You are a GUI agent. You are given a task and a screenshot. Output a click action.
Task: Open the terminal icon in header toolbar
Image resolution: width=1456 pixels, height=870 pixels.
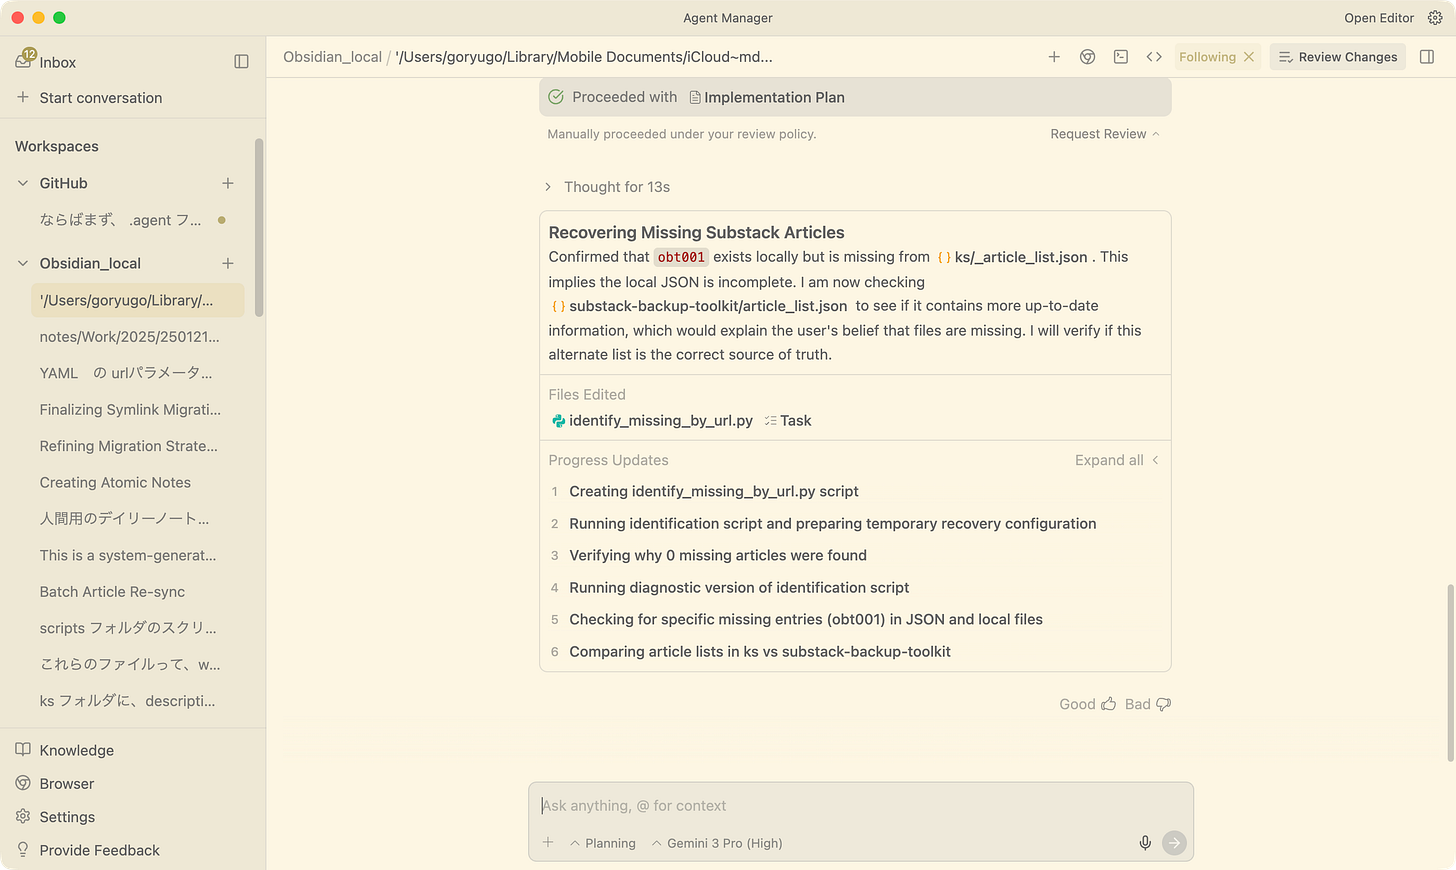1121,57
